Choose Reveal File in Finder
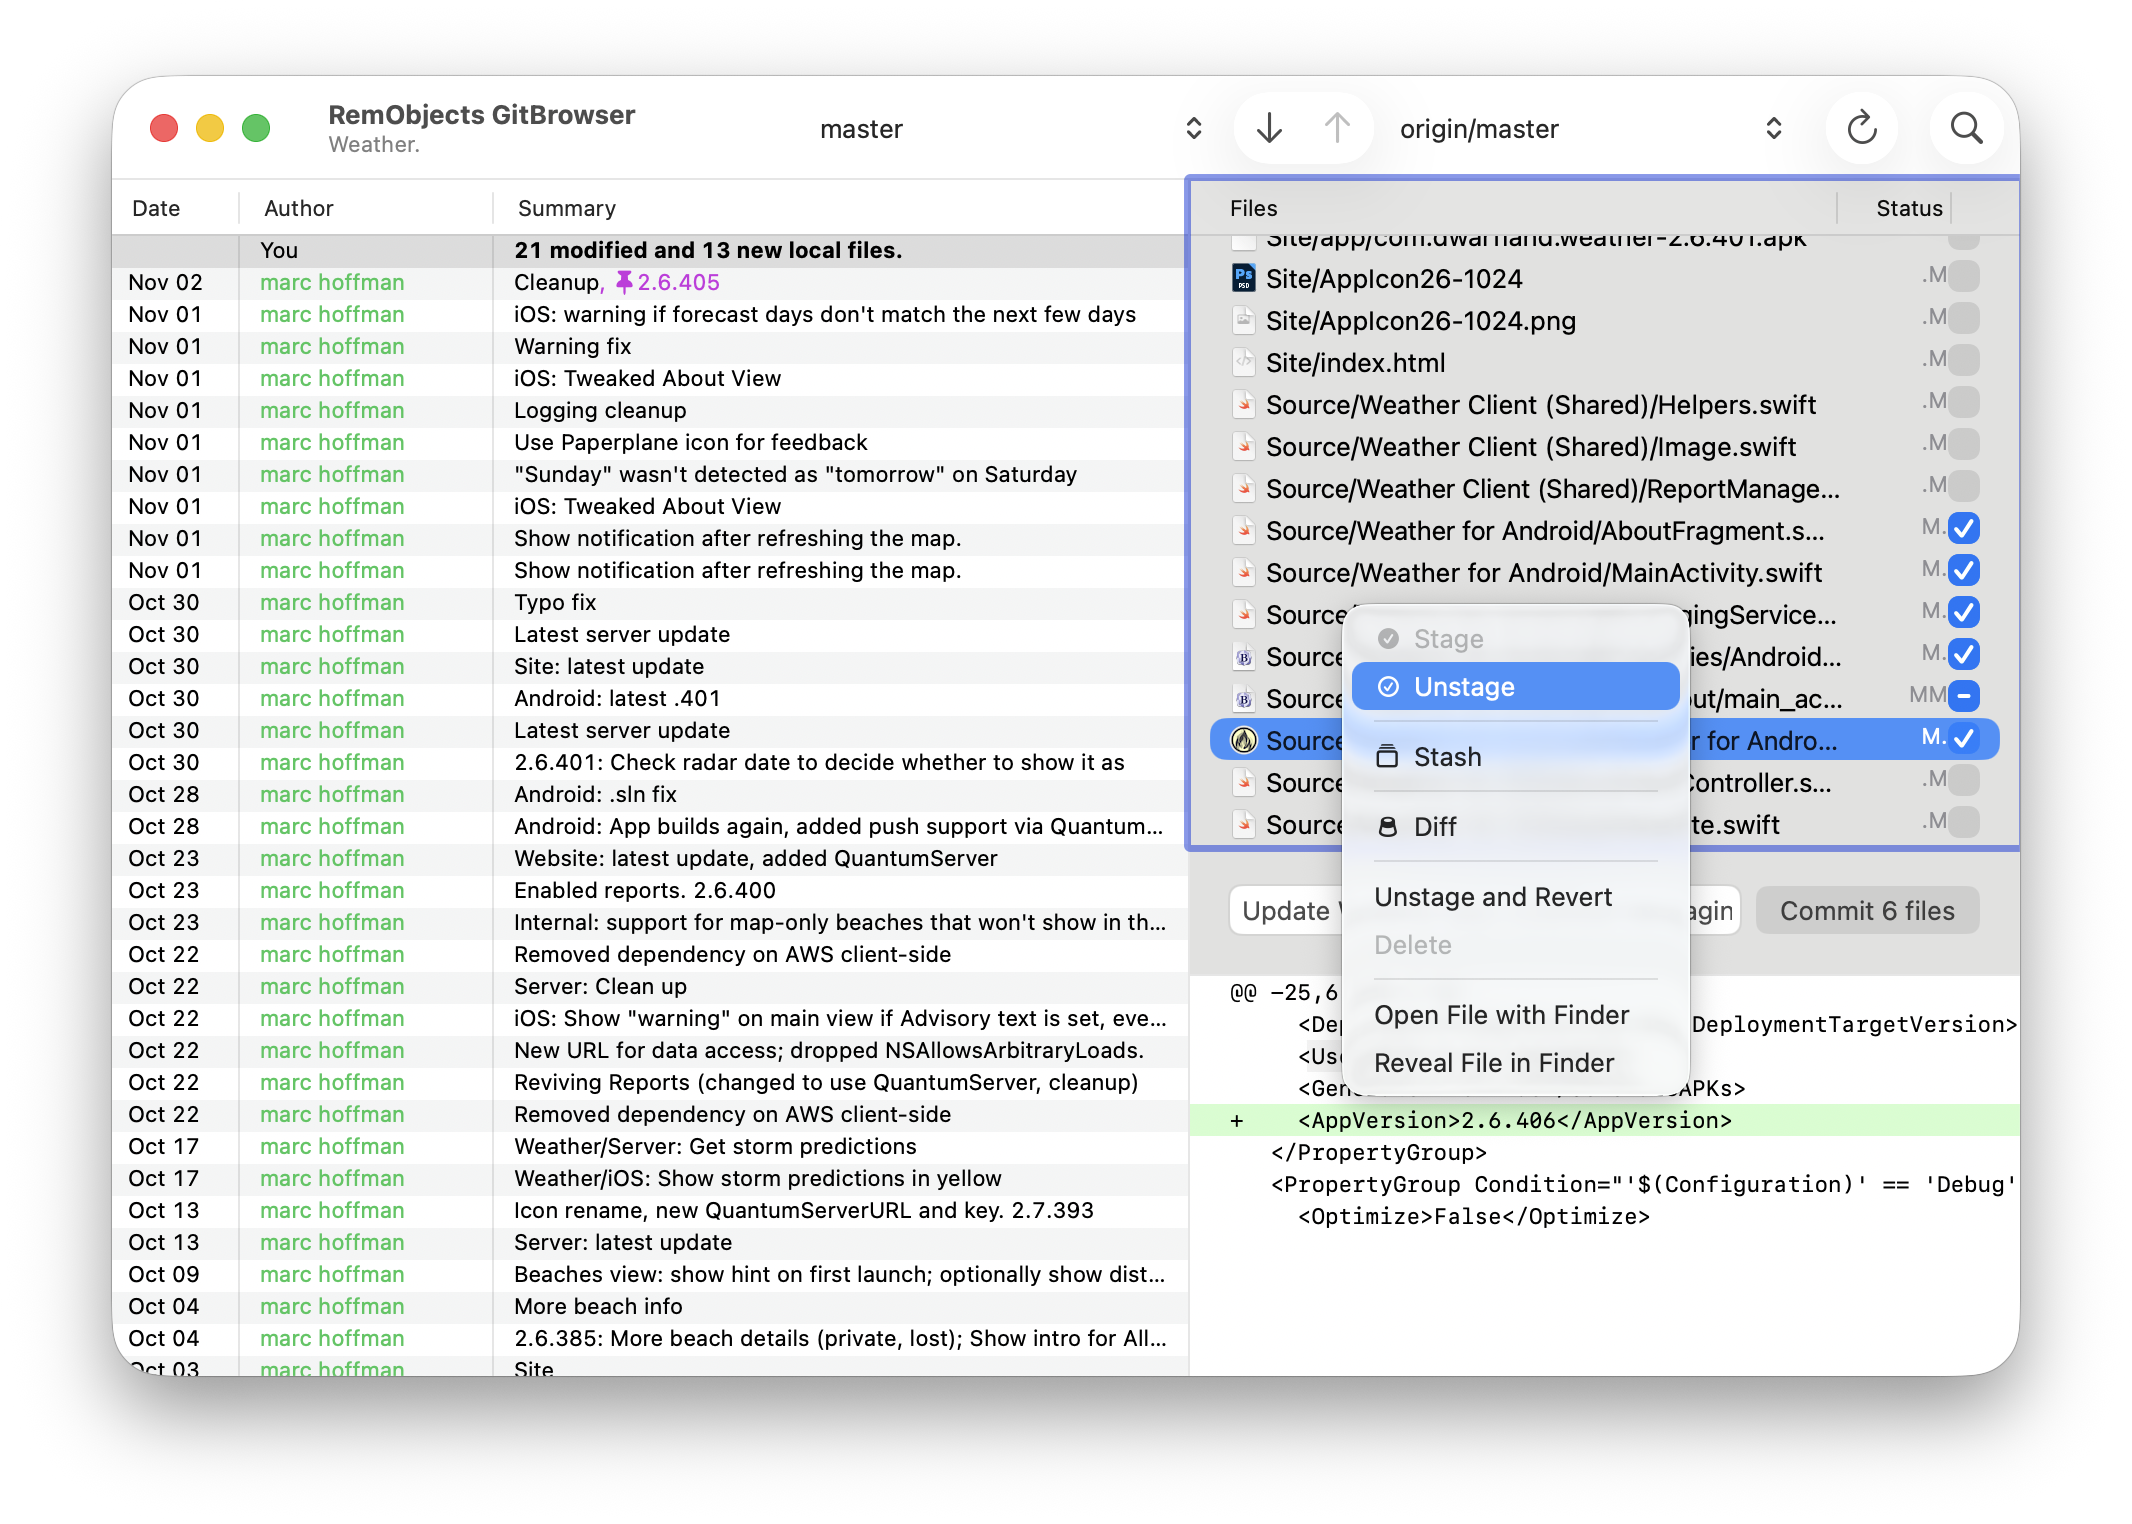 (1493, 1063)
